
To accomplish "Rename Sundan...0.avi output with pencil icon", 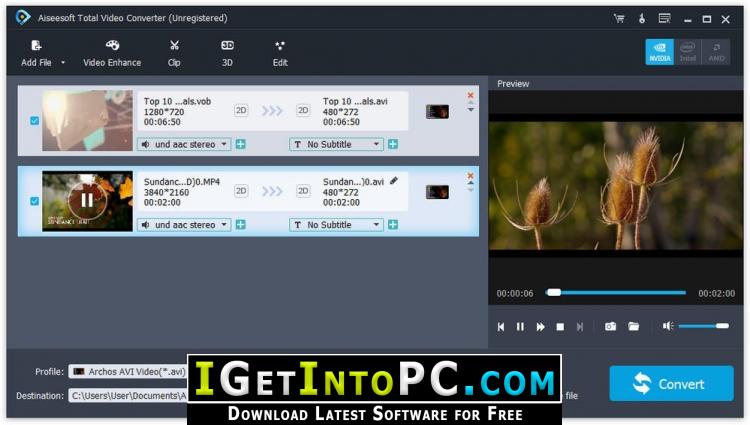I will click(x=394, y=181).
